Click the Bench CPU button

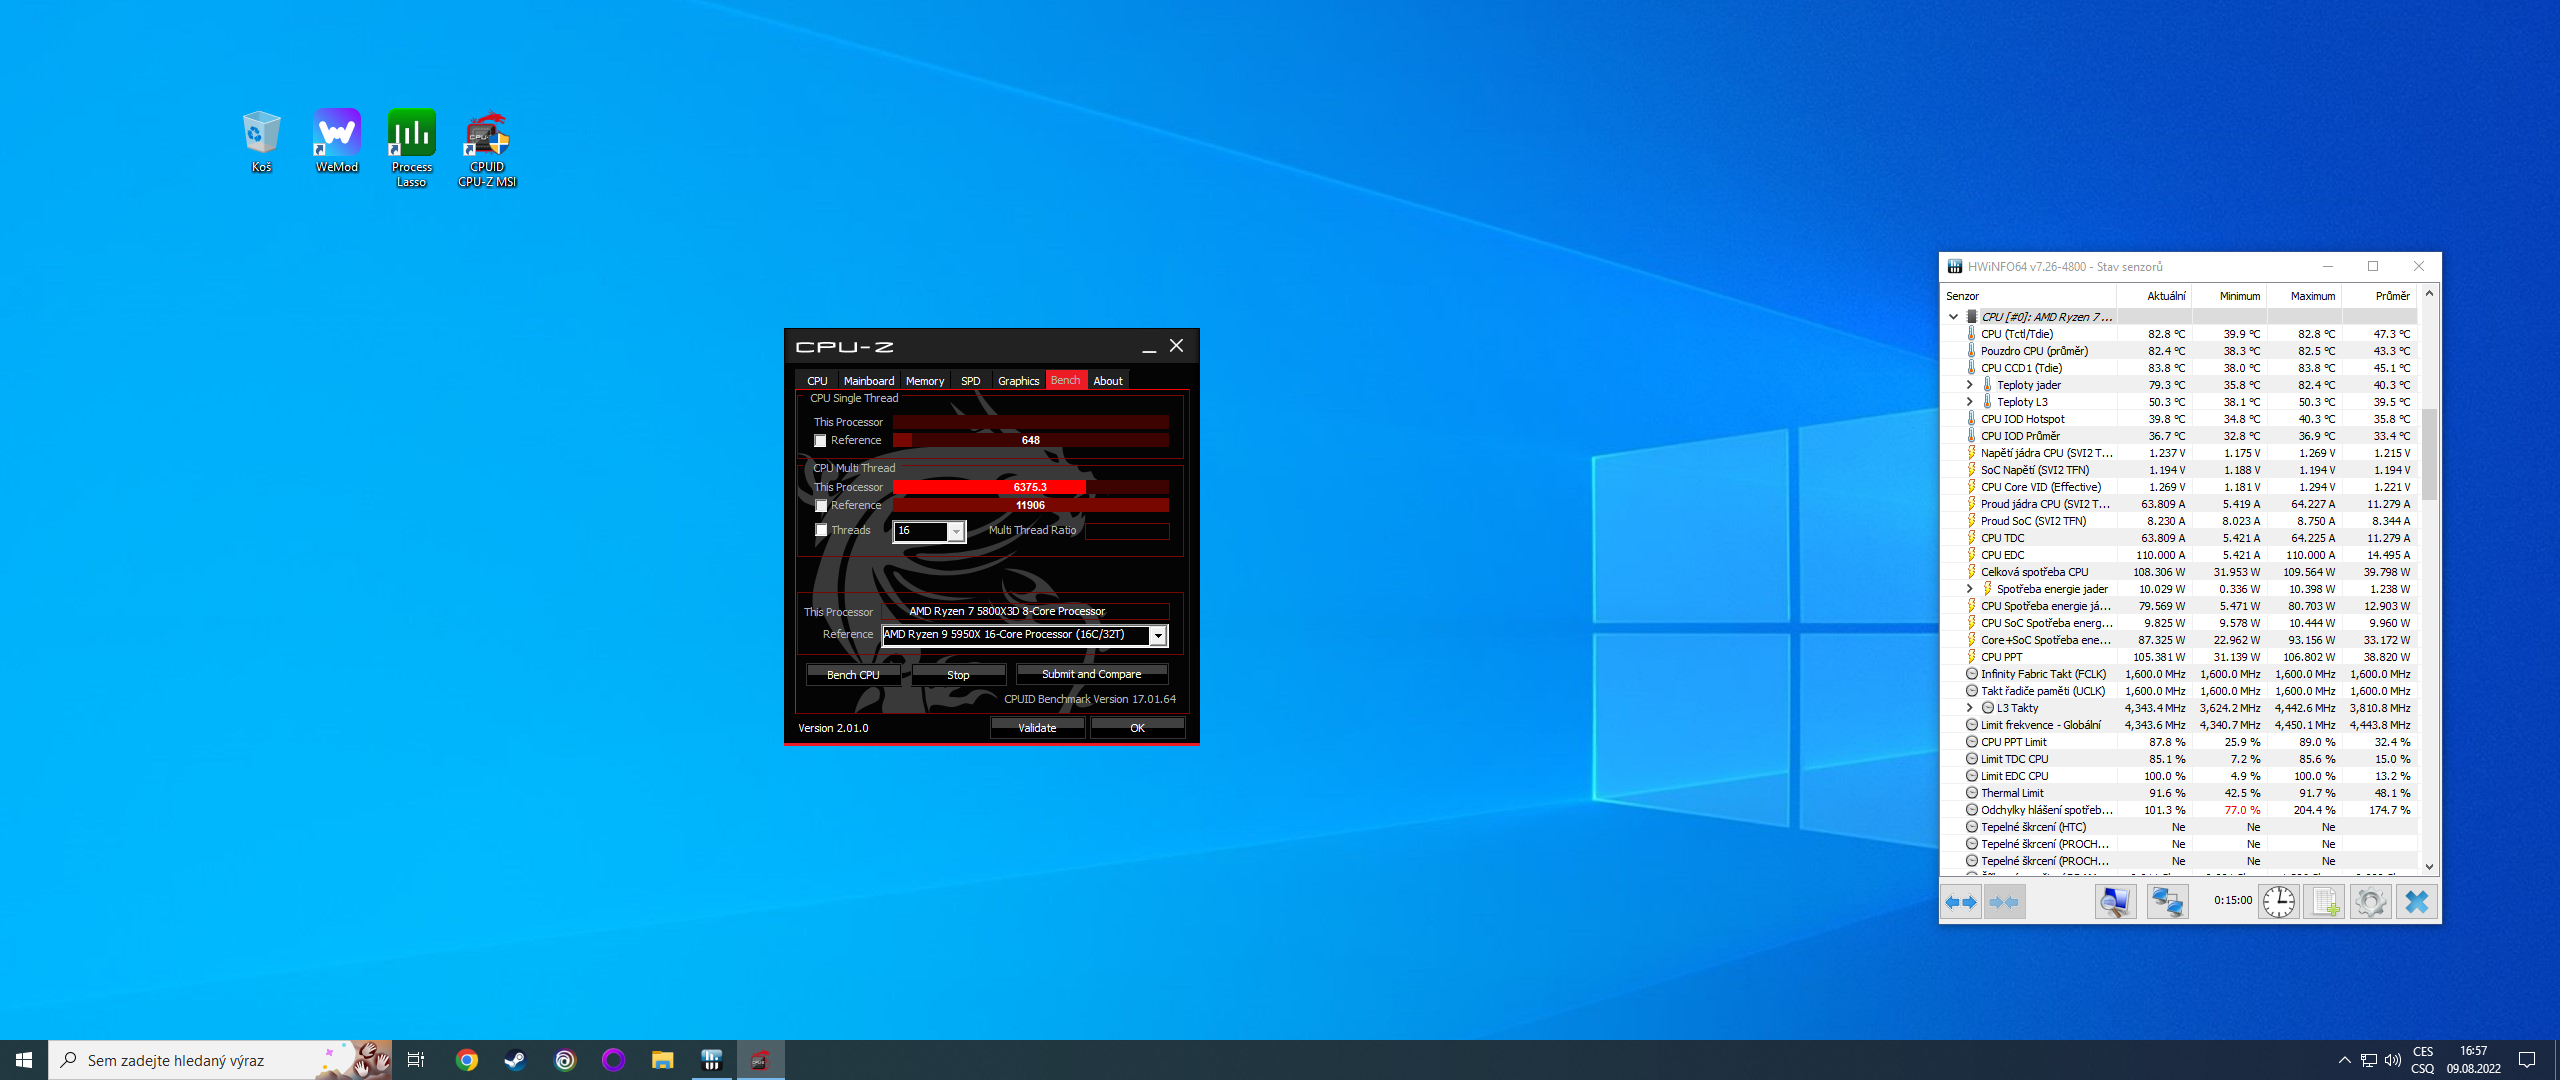point(853,675)
